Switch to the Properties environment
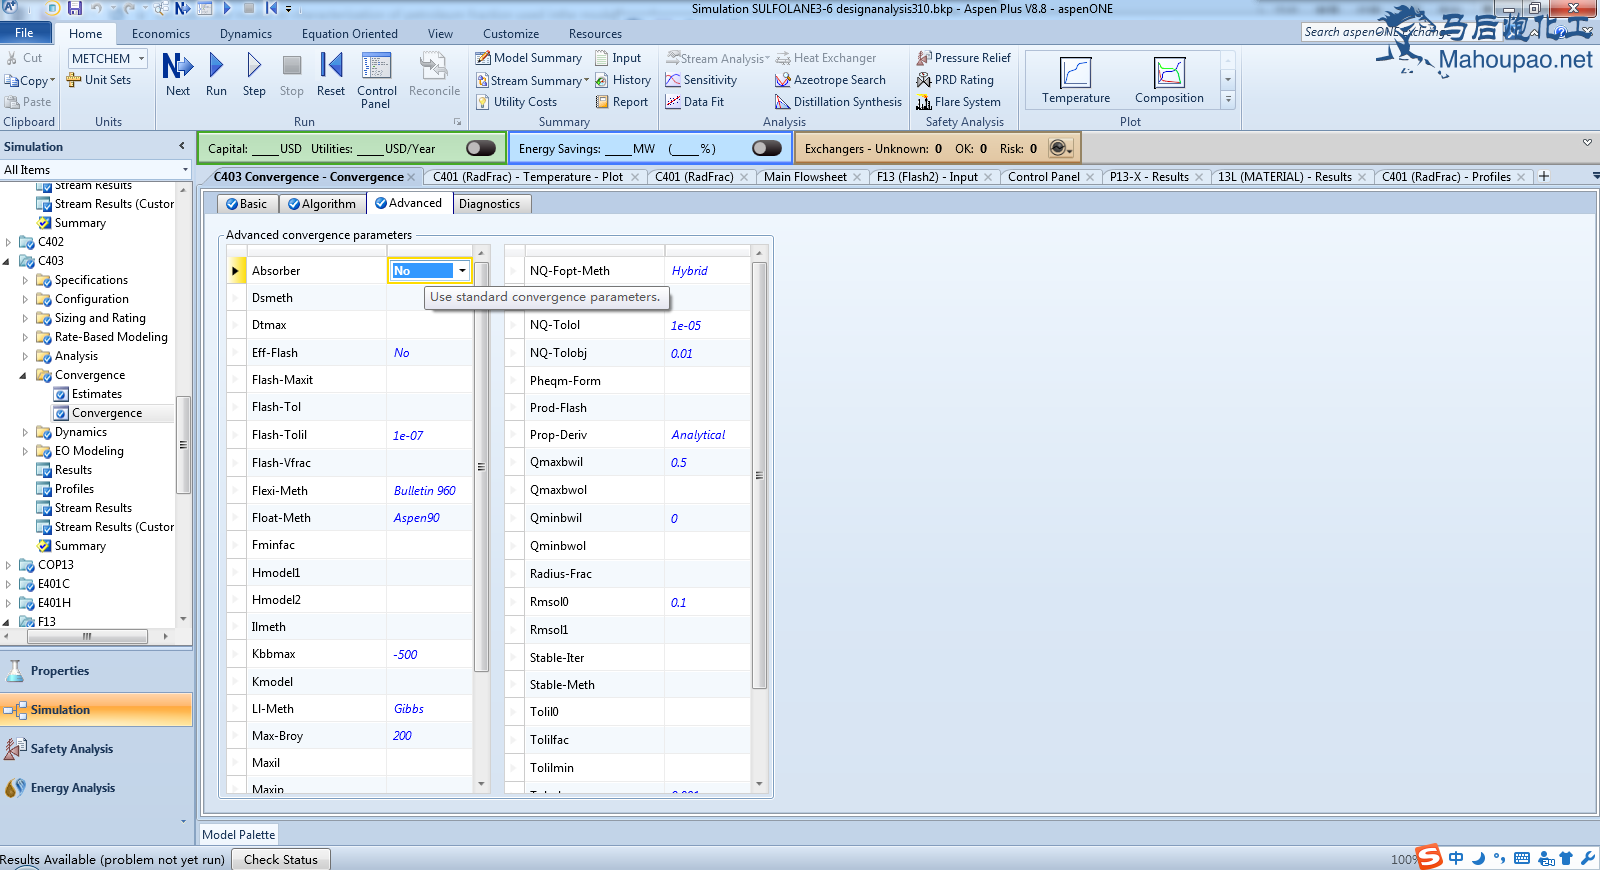 point(96,671)
